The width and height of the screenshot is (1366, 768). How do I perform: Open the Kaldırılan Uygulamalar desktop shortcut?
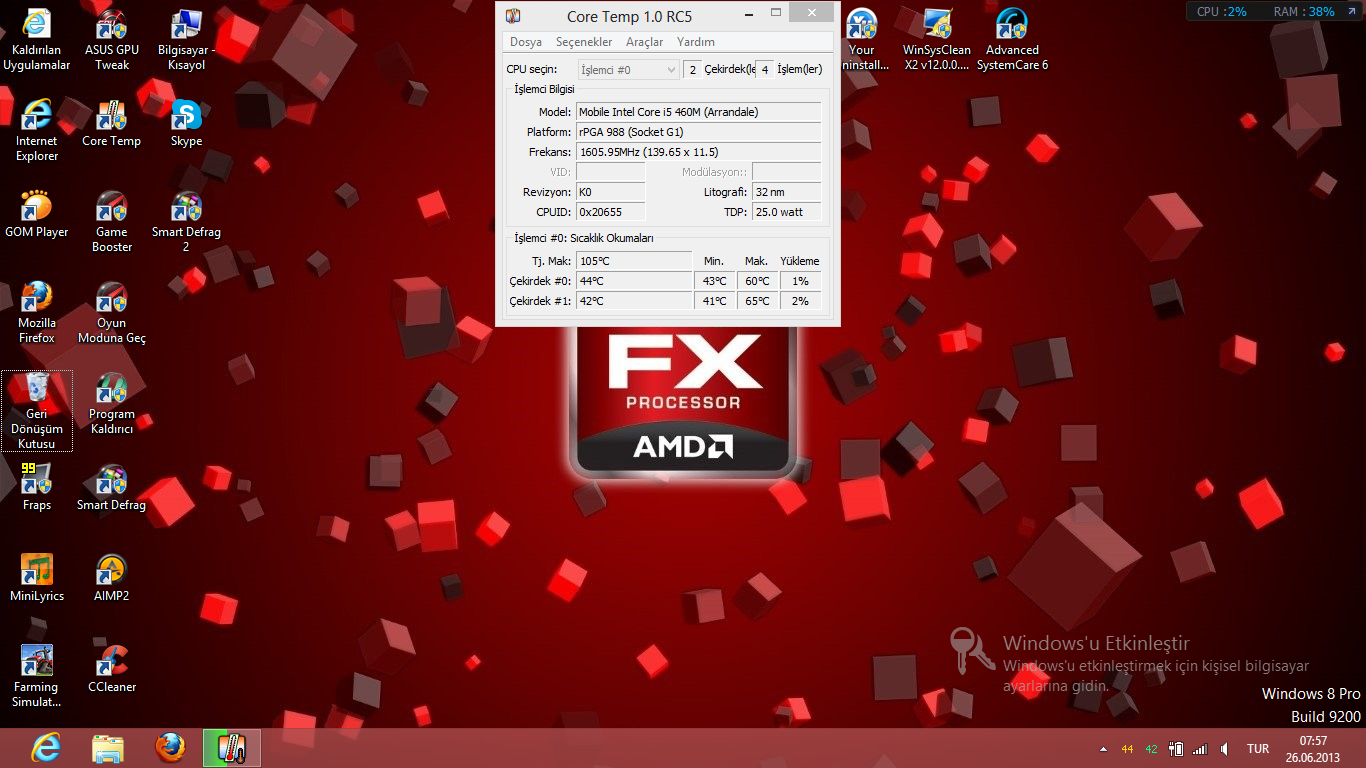coord(37,40)
